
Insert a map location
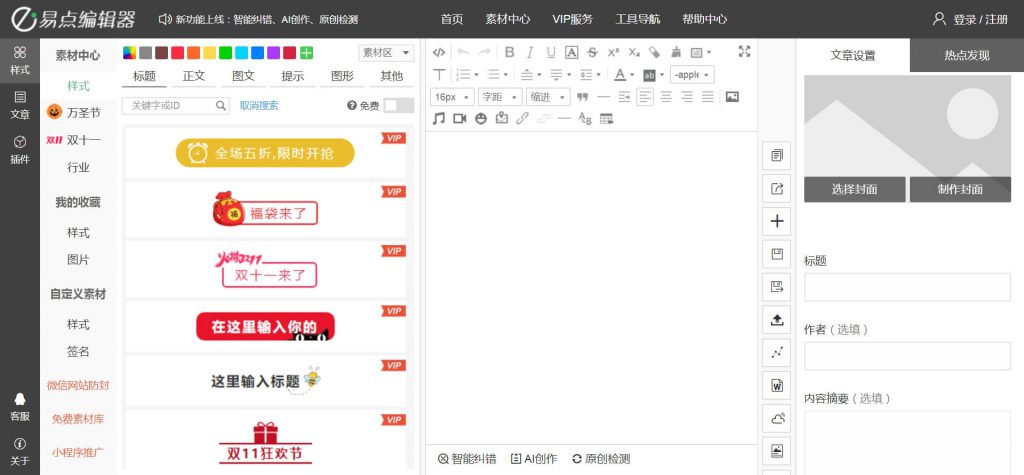pos(502,119)
